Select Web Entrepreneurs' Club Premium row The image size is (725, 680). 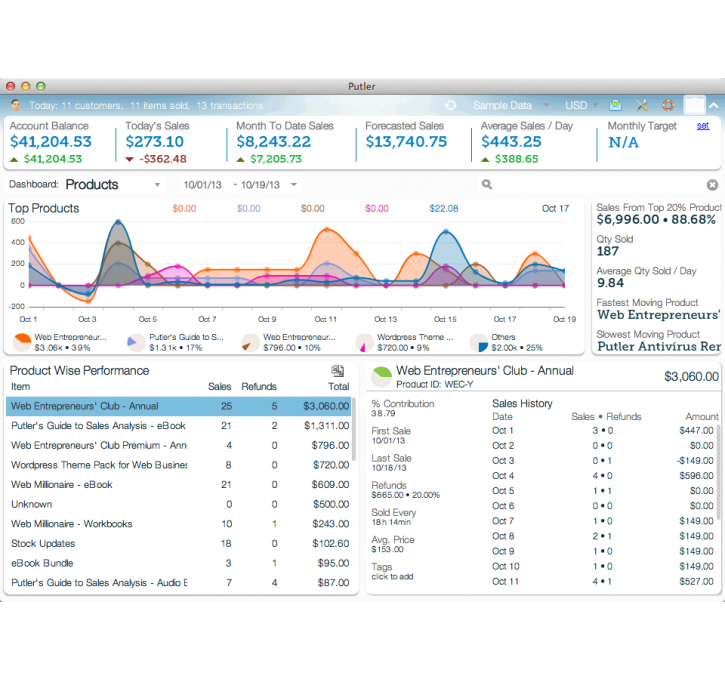pos(179,445)
